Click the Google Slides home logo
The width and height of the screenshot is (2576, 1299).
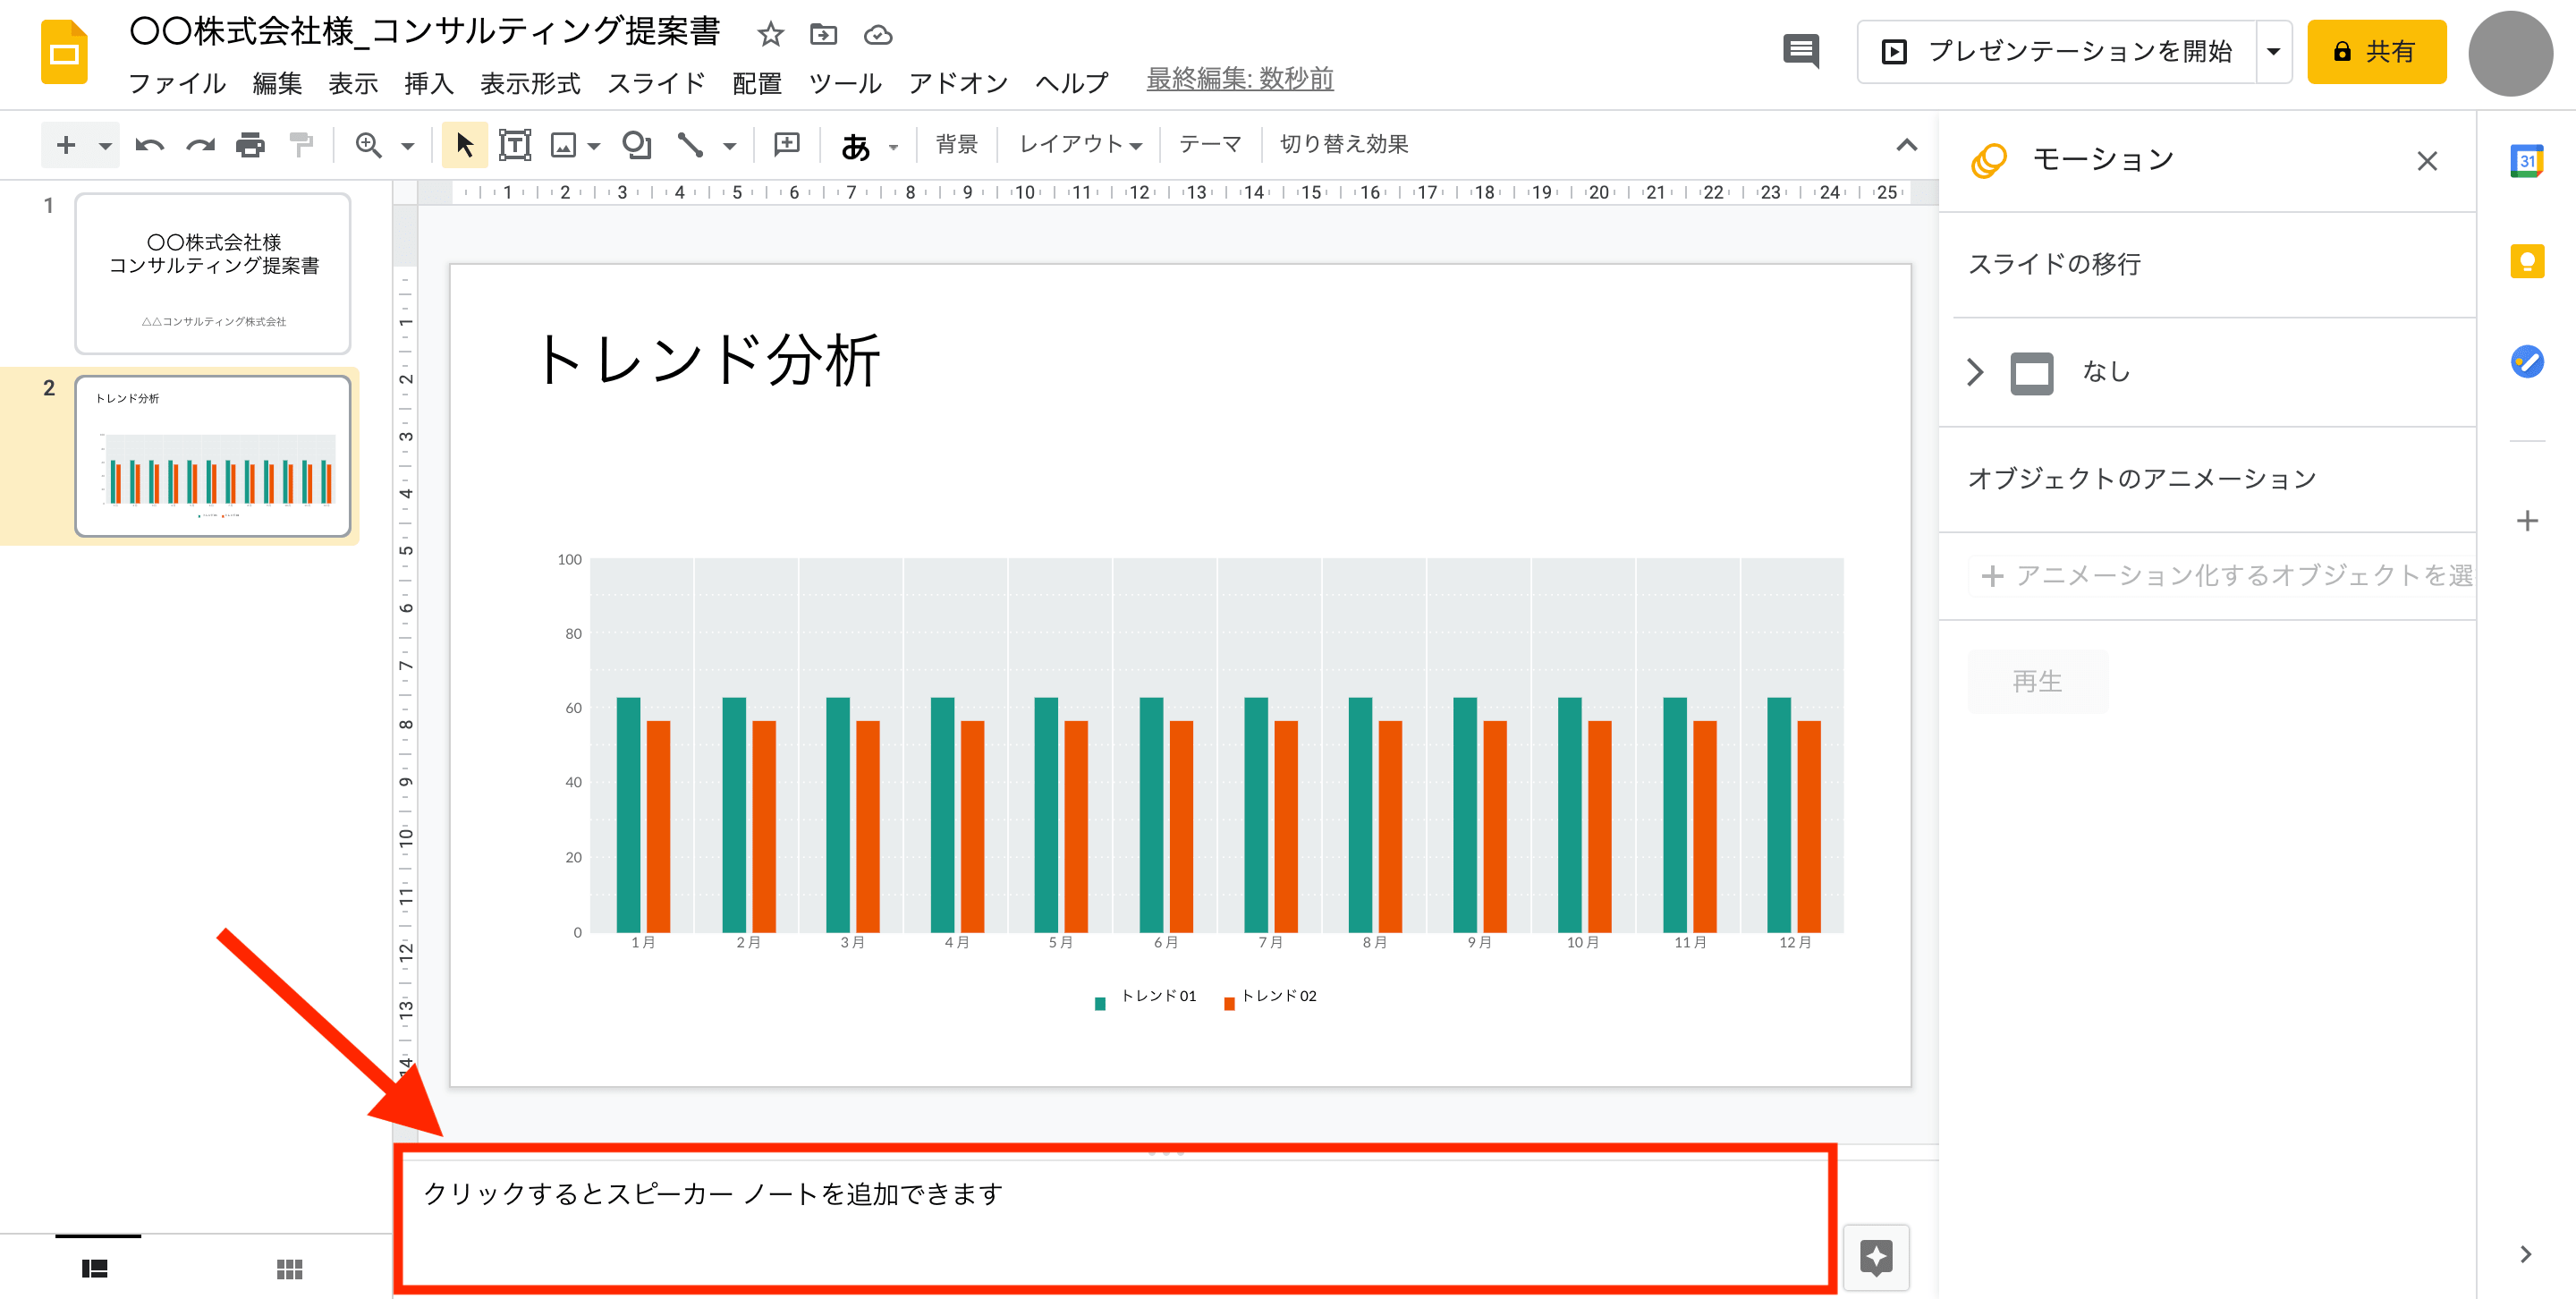64,52
